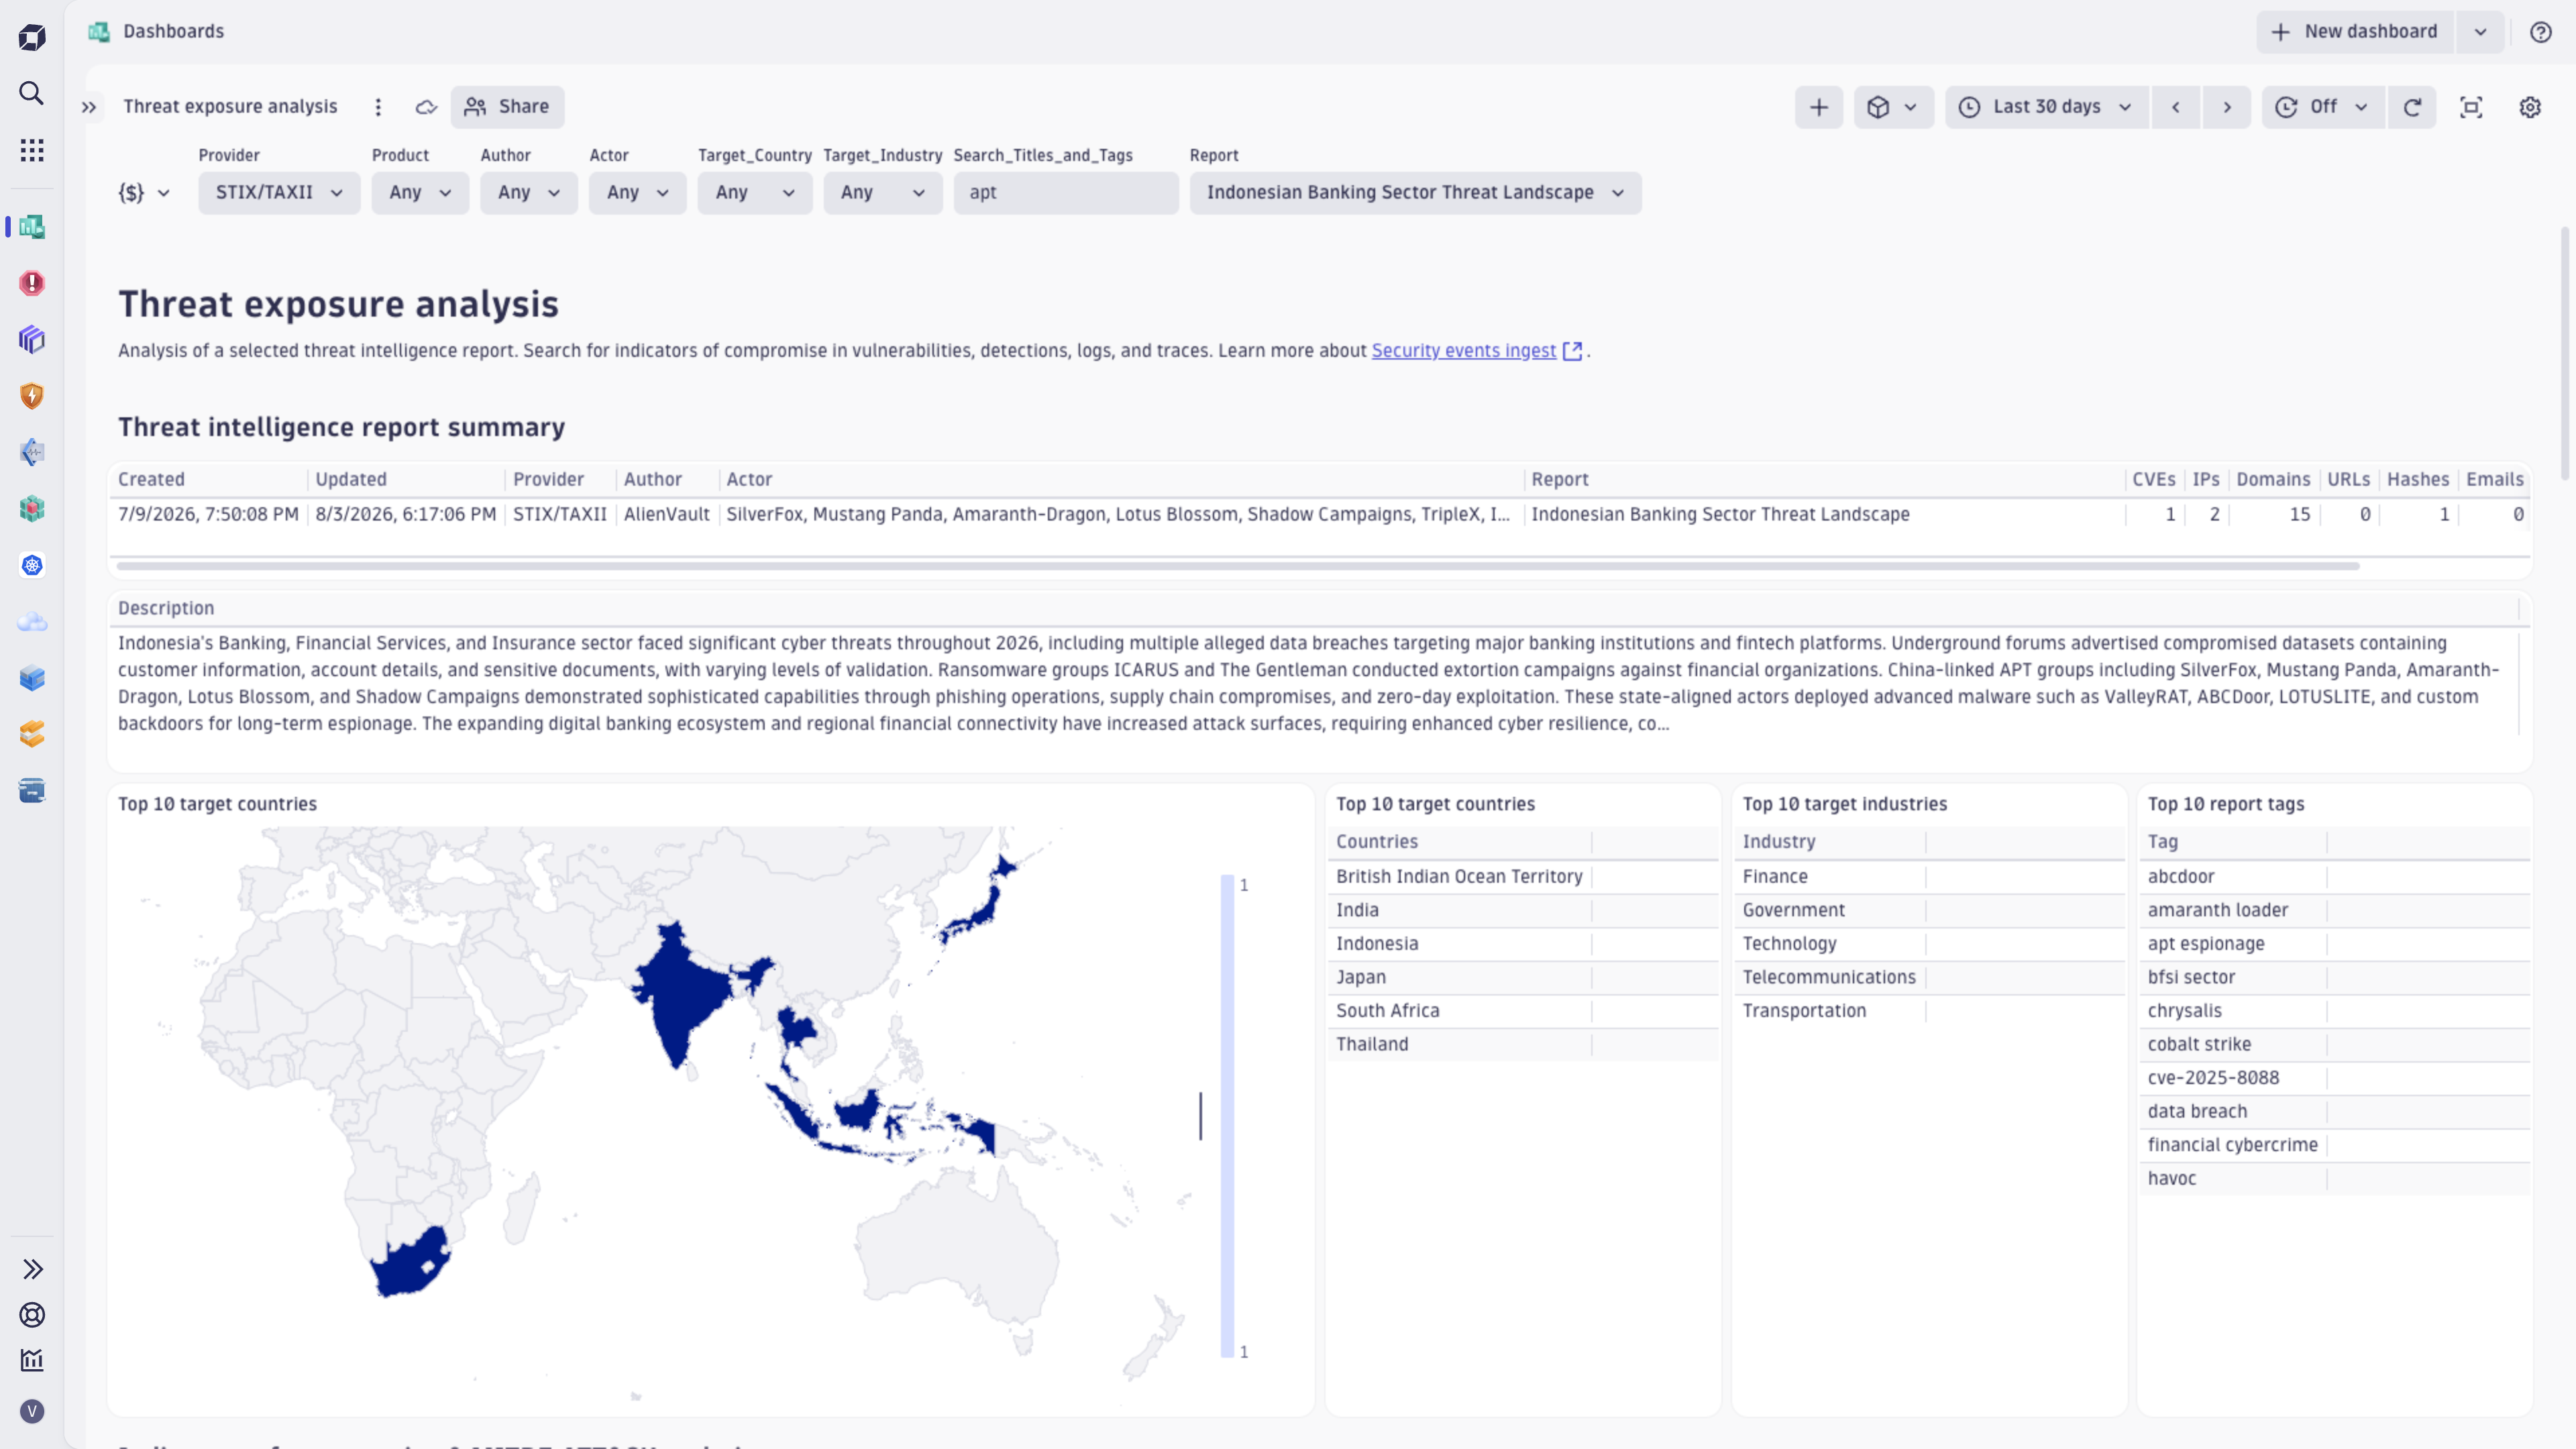The height and width of the screenshot is (1449, 2576).
Task: Open the Author filter dropdown
Action: [529, 193]
